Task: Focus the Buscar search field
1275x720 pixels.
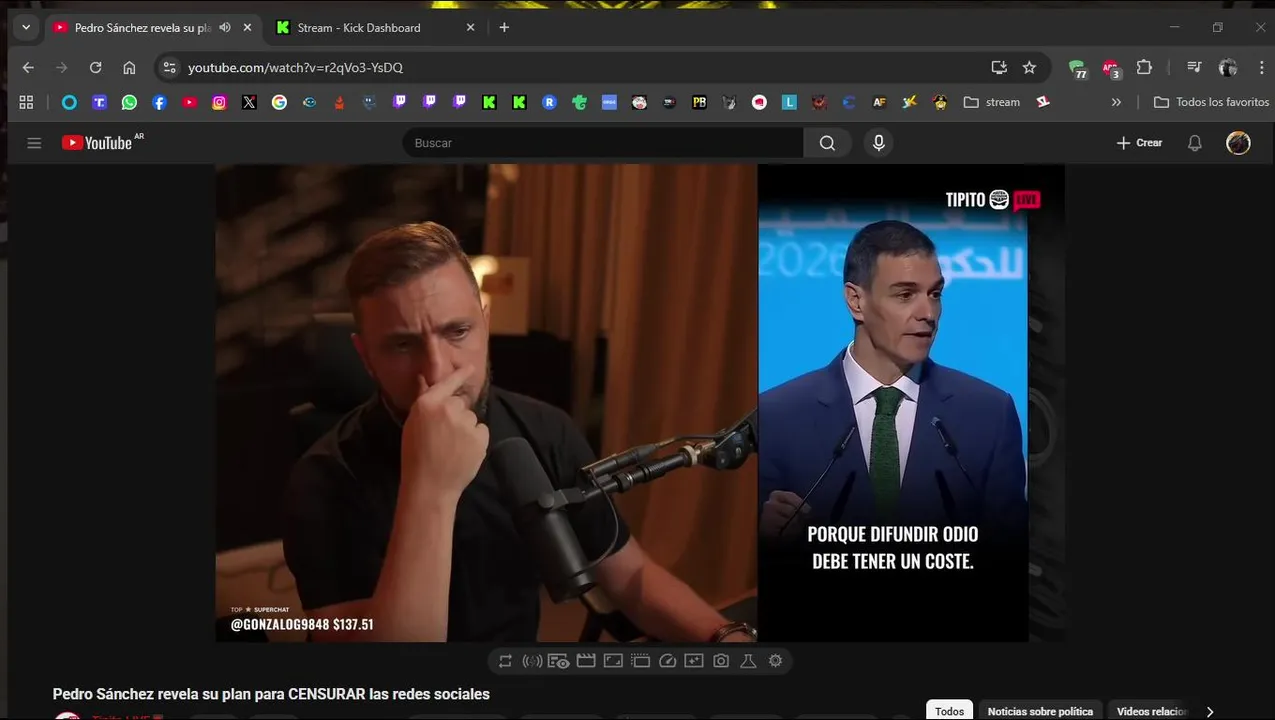Action: point(603,143)
